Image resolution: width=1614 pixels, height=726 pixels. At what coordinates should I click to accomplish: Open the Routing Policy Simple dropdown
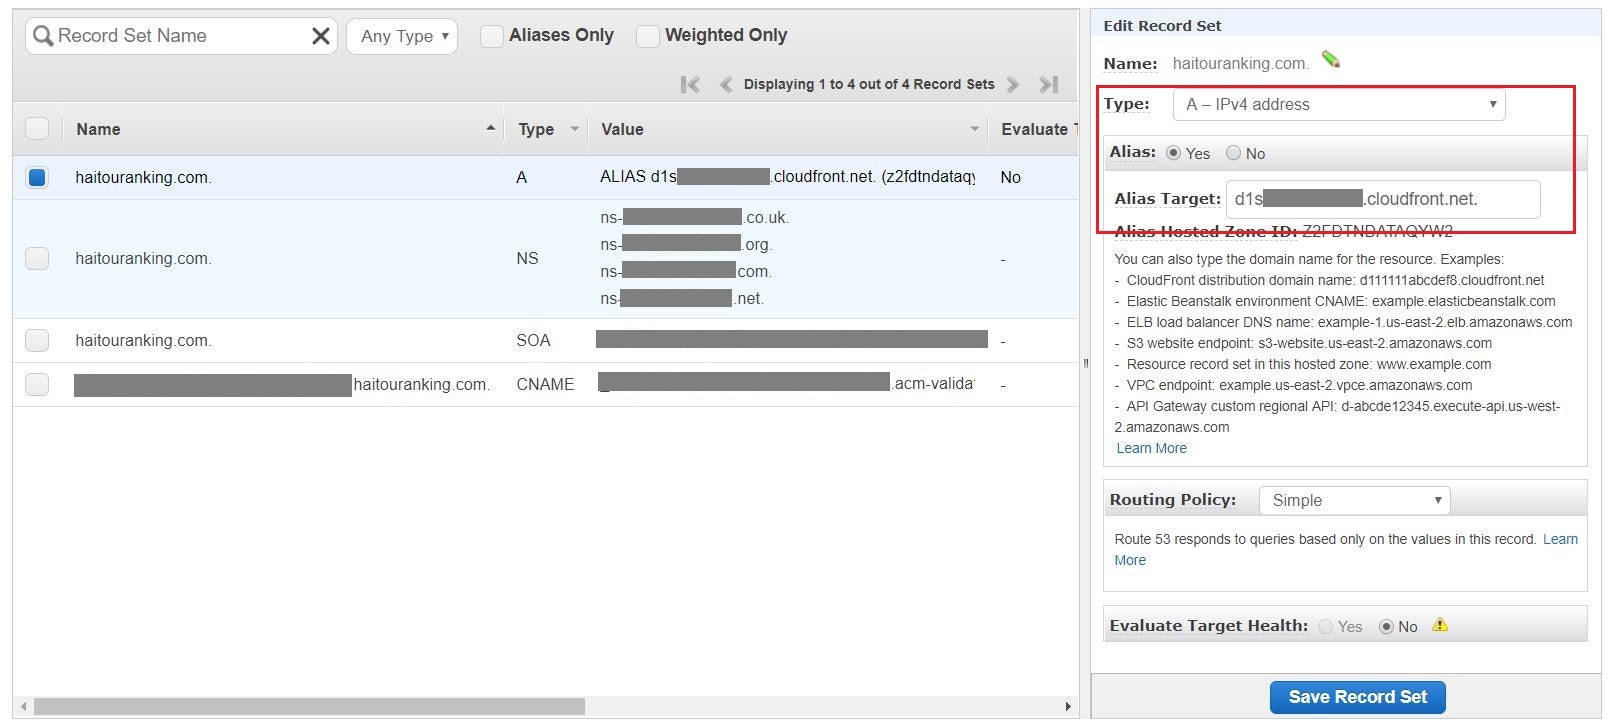pos(1354,500)
